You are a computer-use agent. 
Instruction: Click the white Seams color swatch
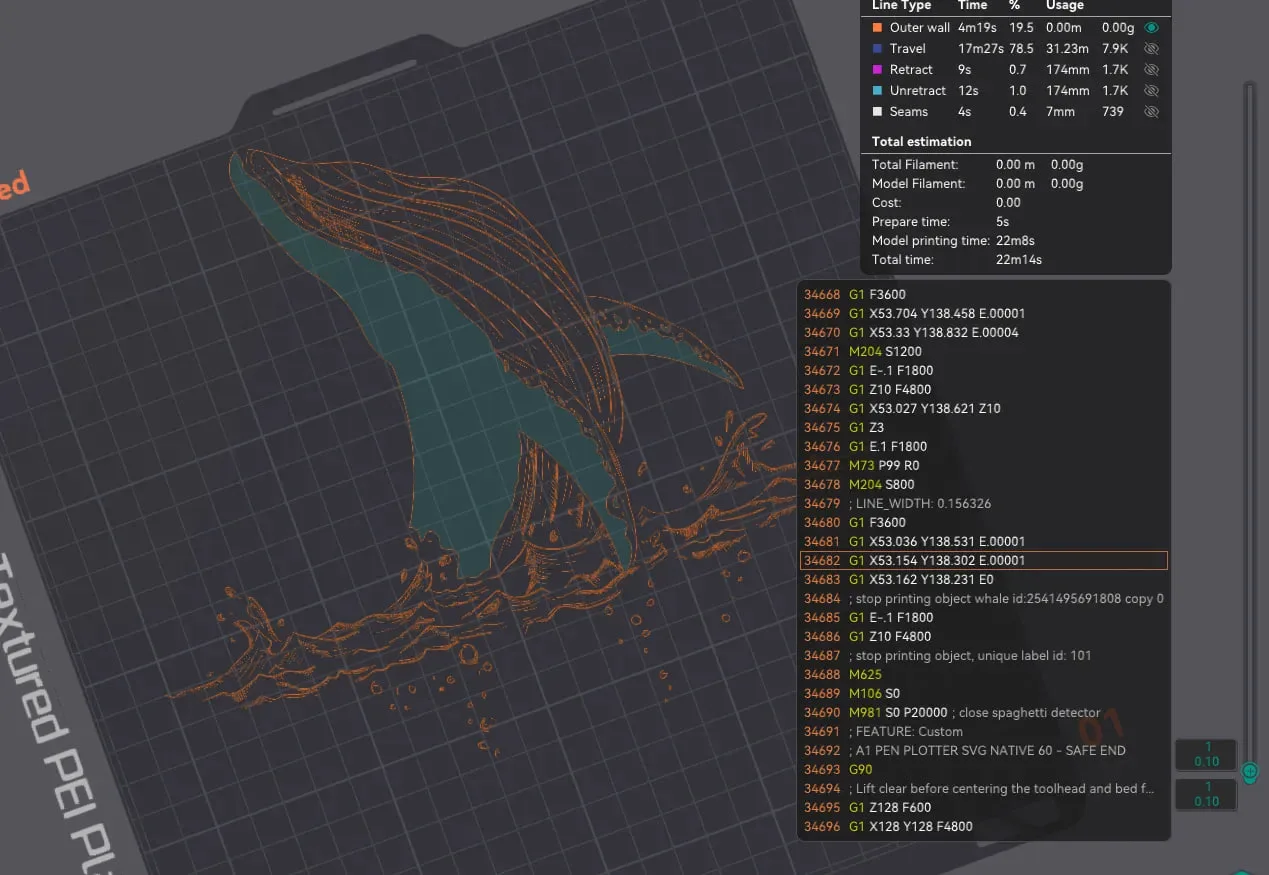coord(877,112)
